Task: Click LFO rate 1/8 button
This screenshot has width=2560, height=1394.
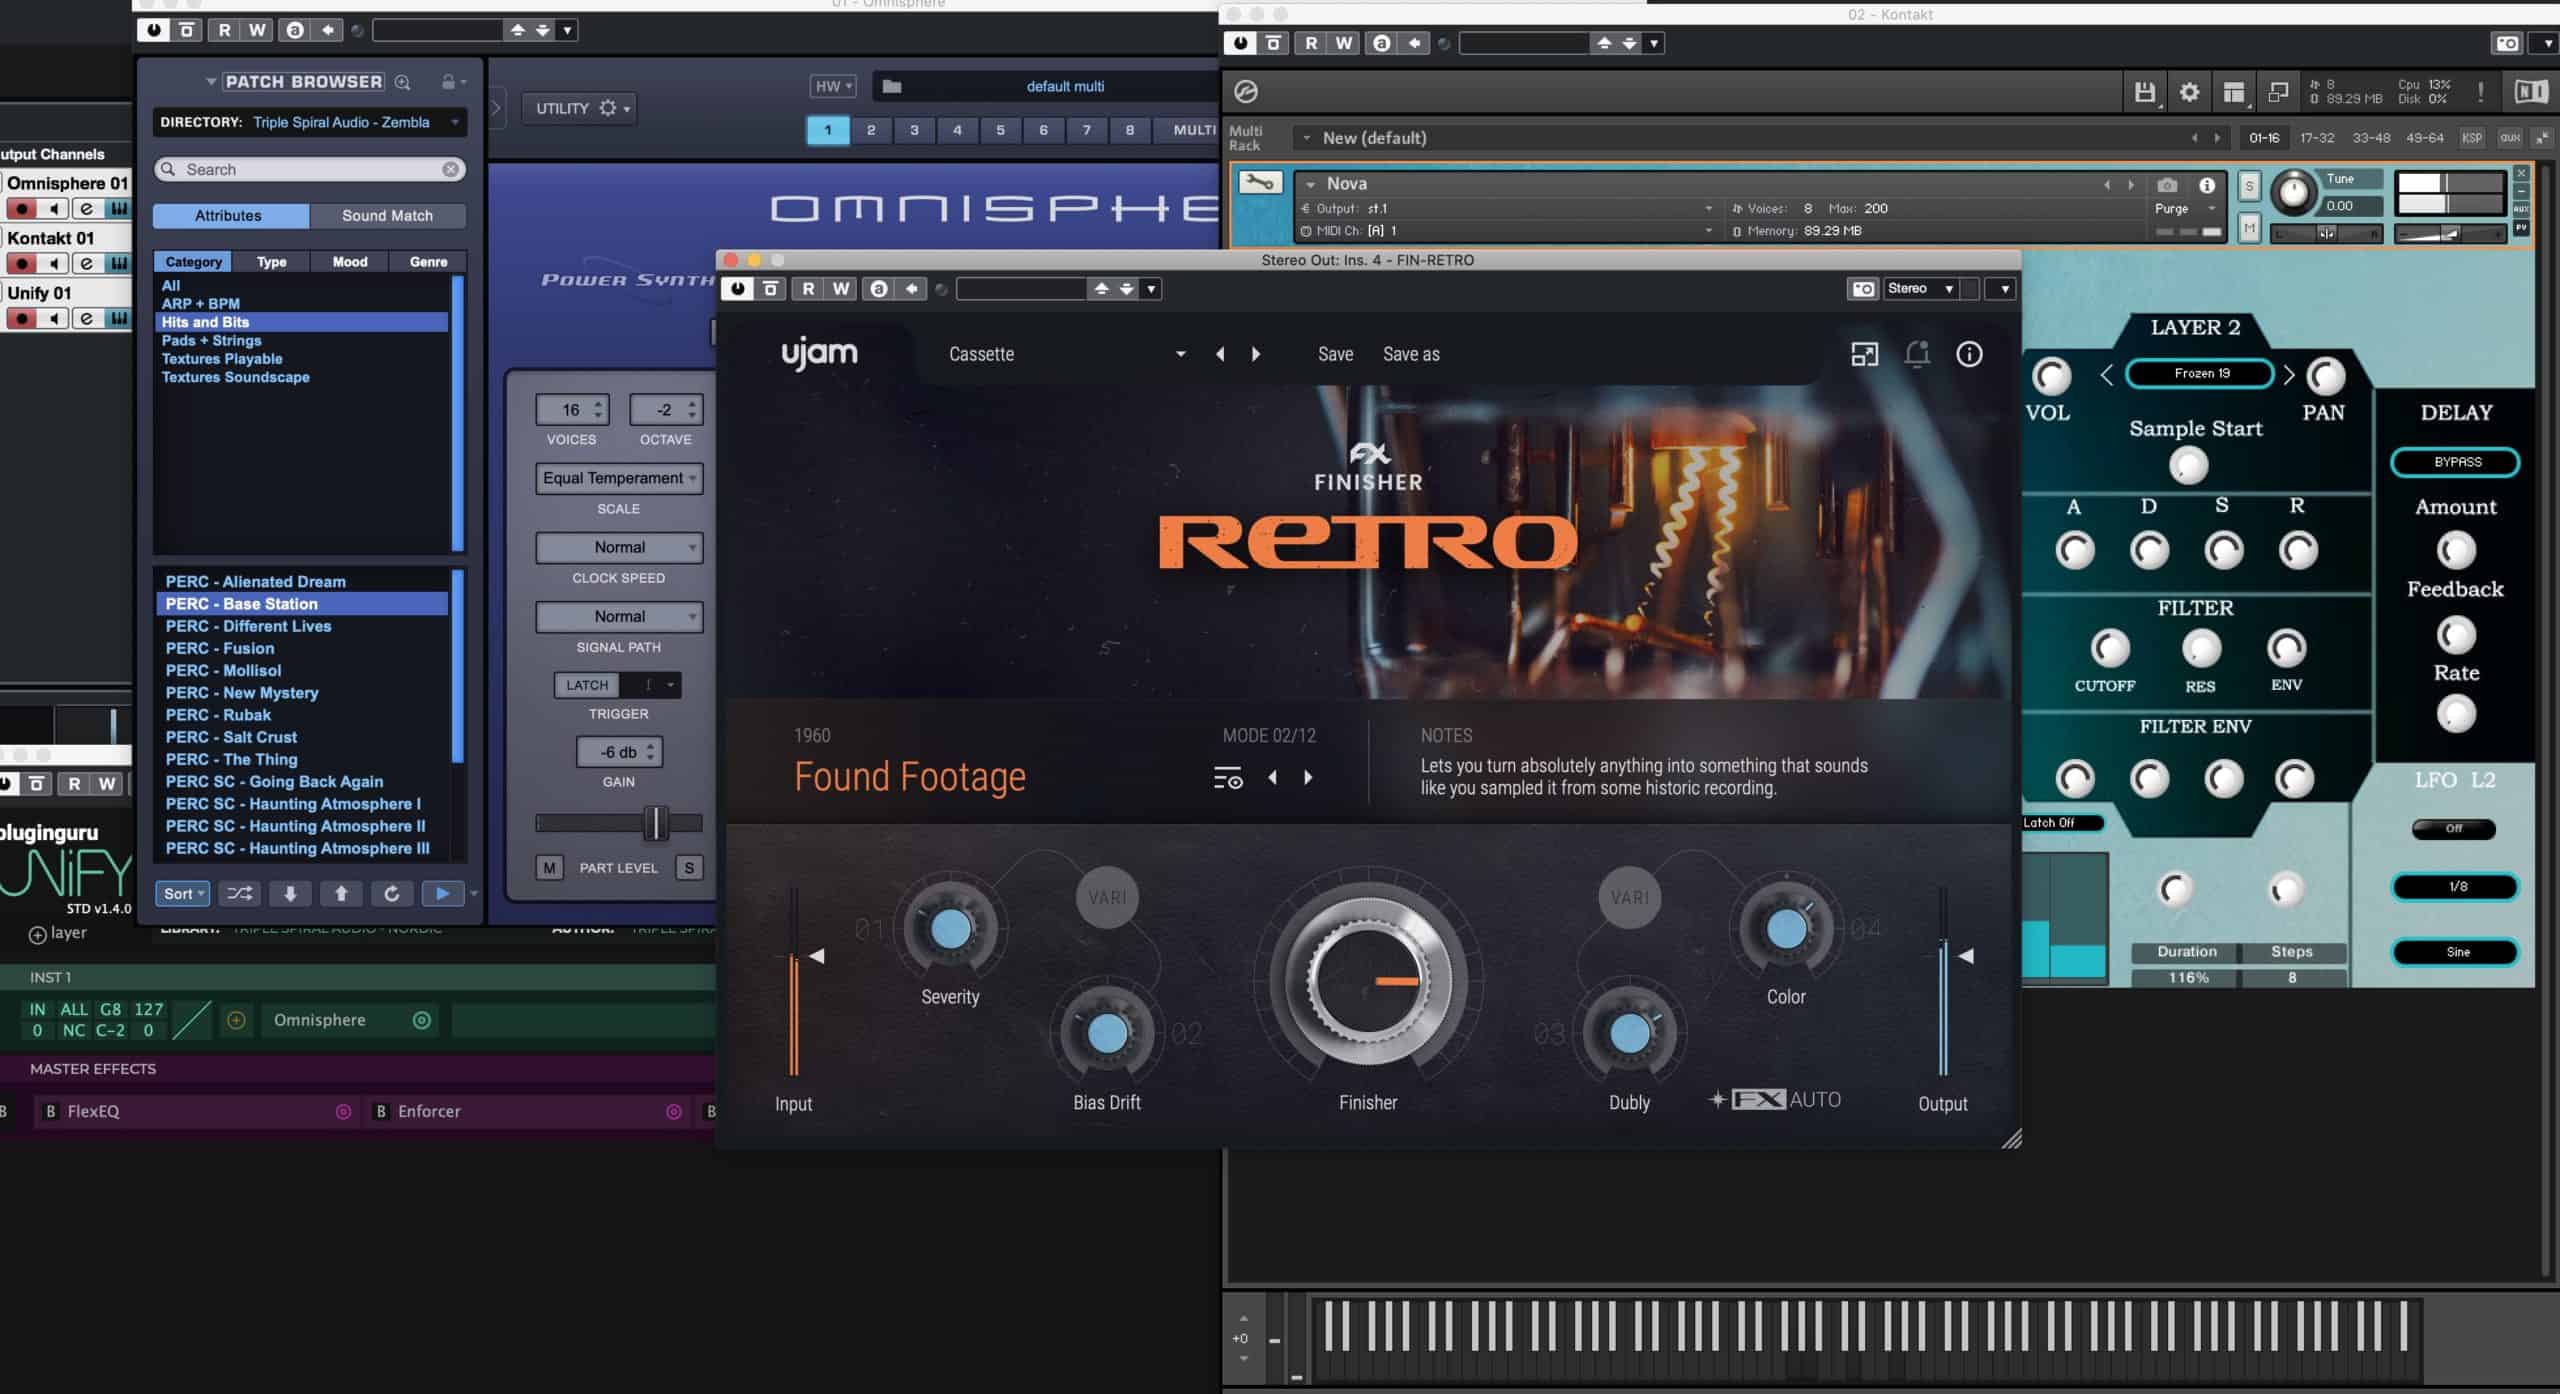Action: point(2456,886)
